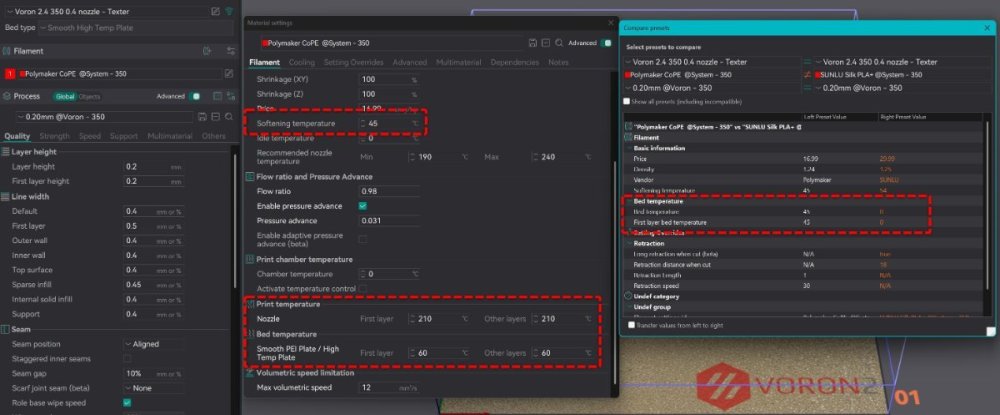Open left printer preset dropdown in Compare presets

(712, 62)
